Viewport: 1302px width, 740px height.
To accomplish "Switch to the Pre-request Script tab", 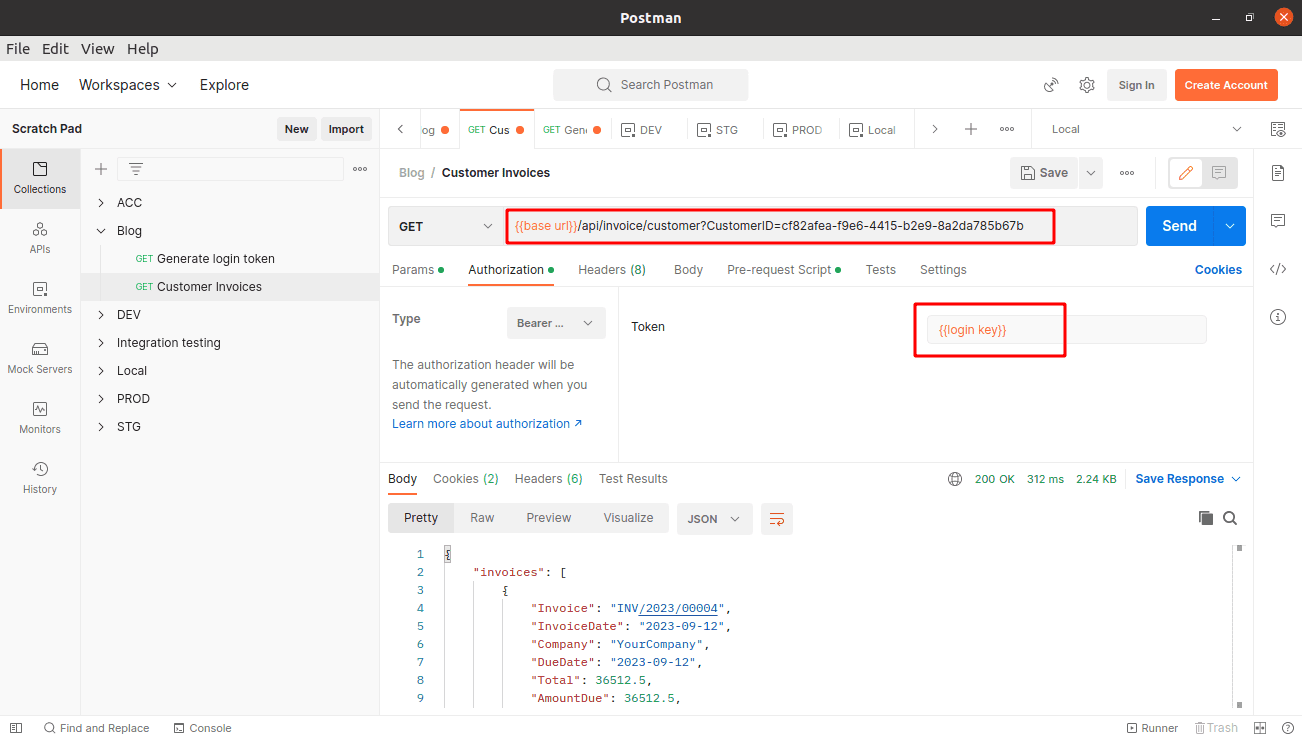I will pos(784,270).
